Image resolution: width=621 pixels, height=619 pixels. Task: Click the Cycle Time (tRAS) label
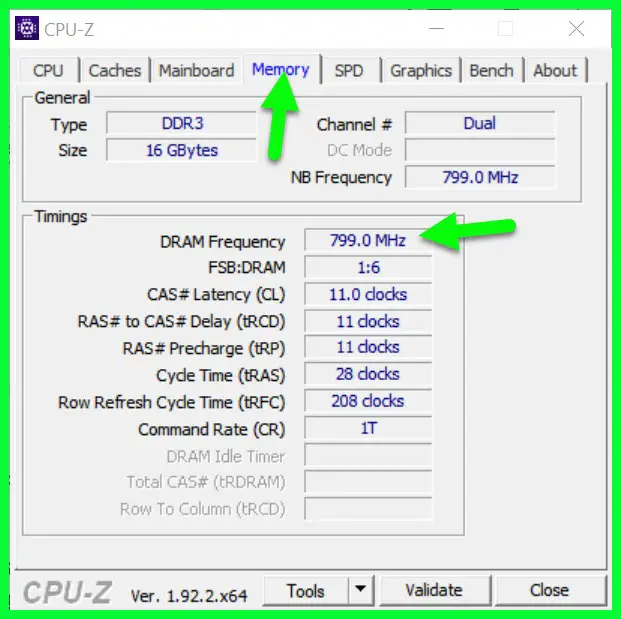(221, 376)
